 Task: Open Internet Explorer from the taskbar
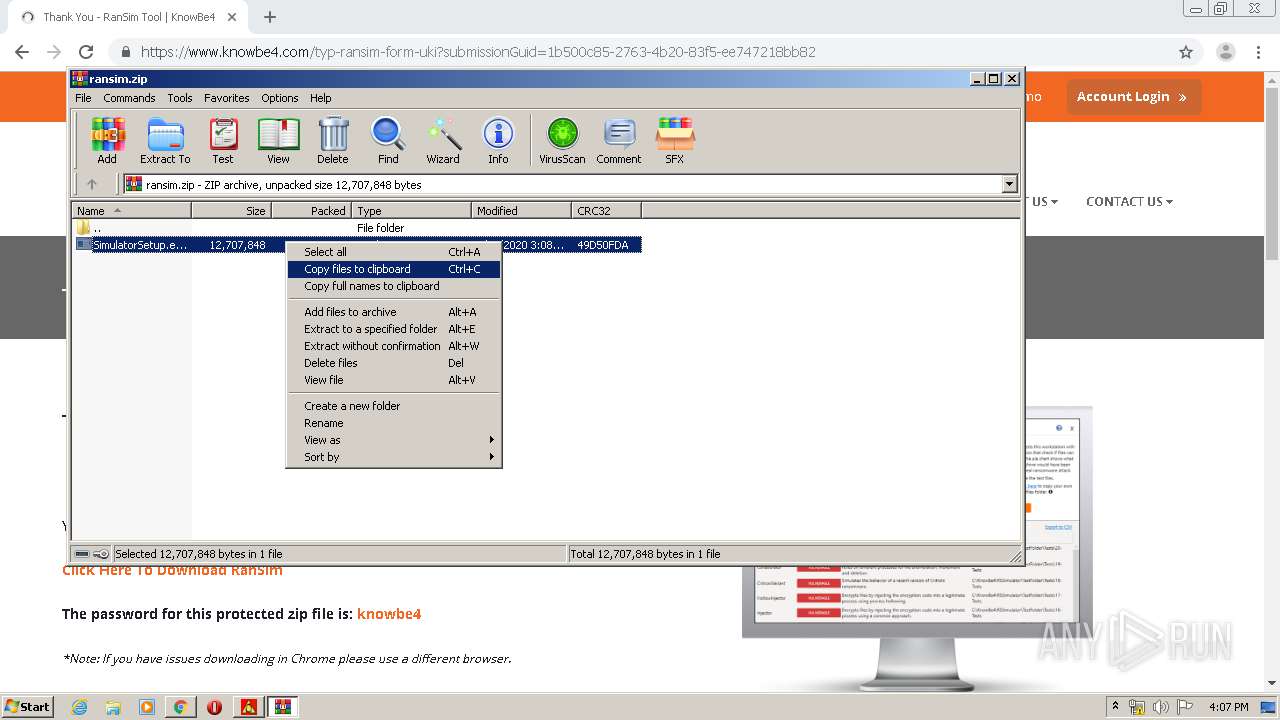(x=79, y=707)
